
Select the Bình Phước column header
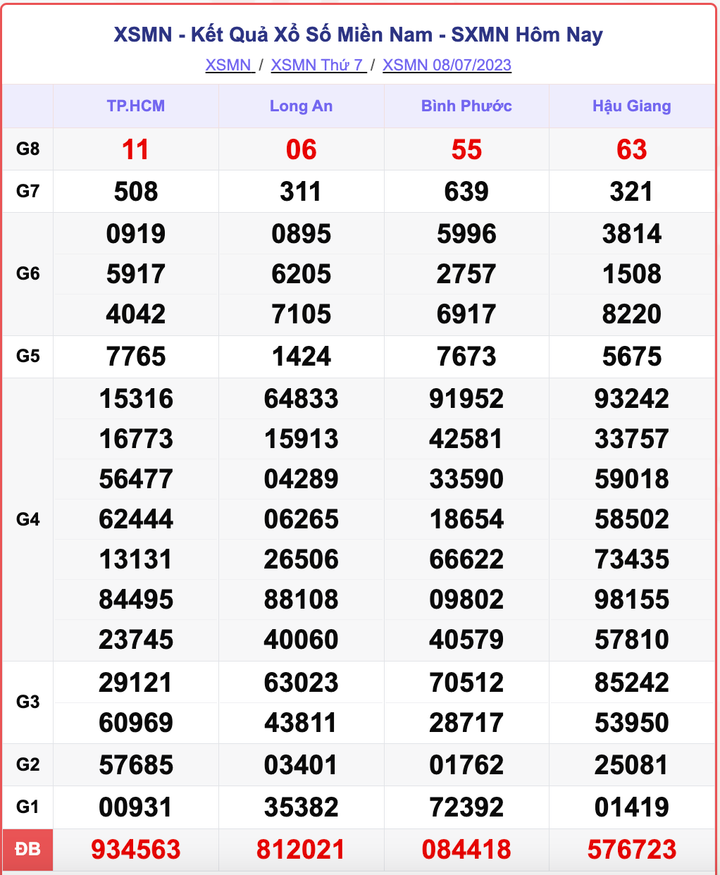(466, 106)
